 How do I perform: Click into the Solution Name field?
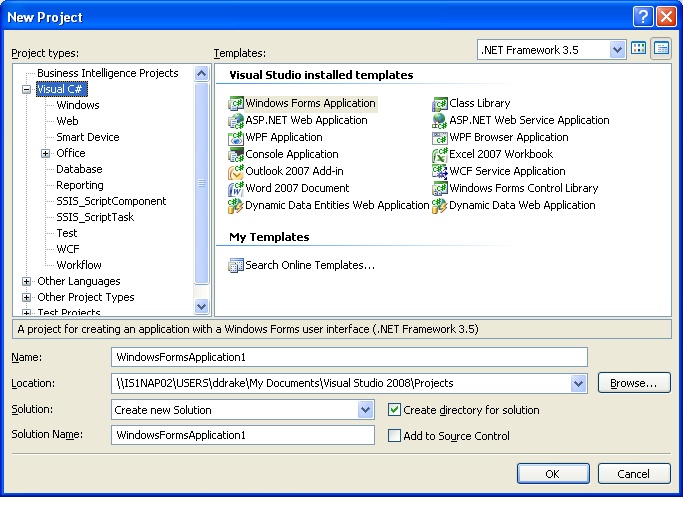(243, 435)
